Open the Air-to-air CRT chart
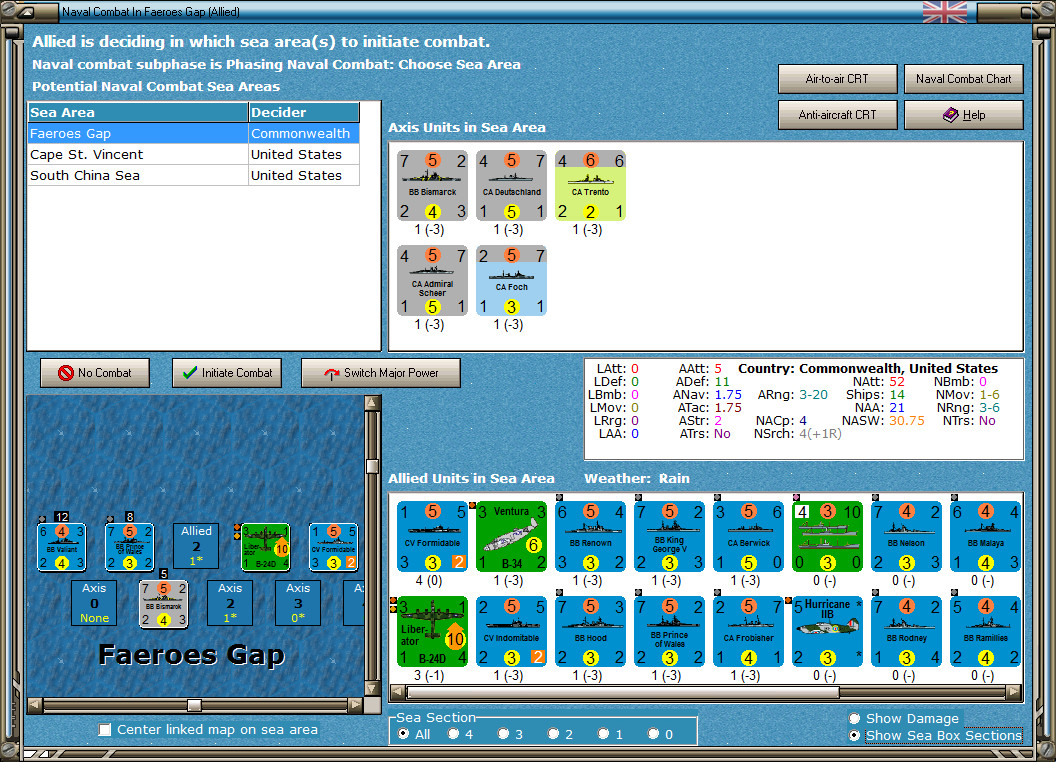This screenshot has width=1056, height=762. (837, 79)
